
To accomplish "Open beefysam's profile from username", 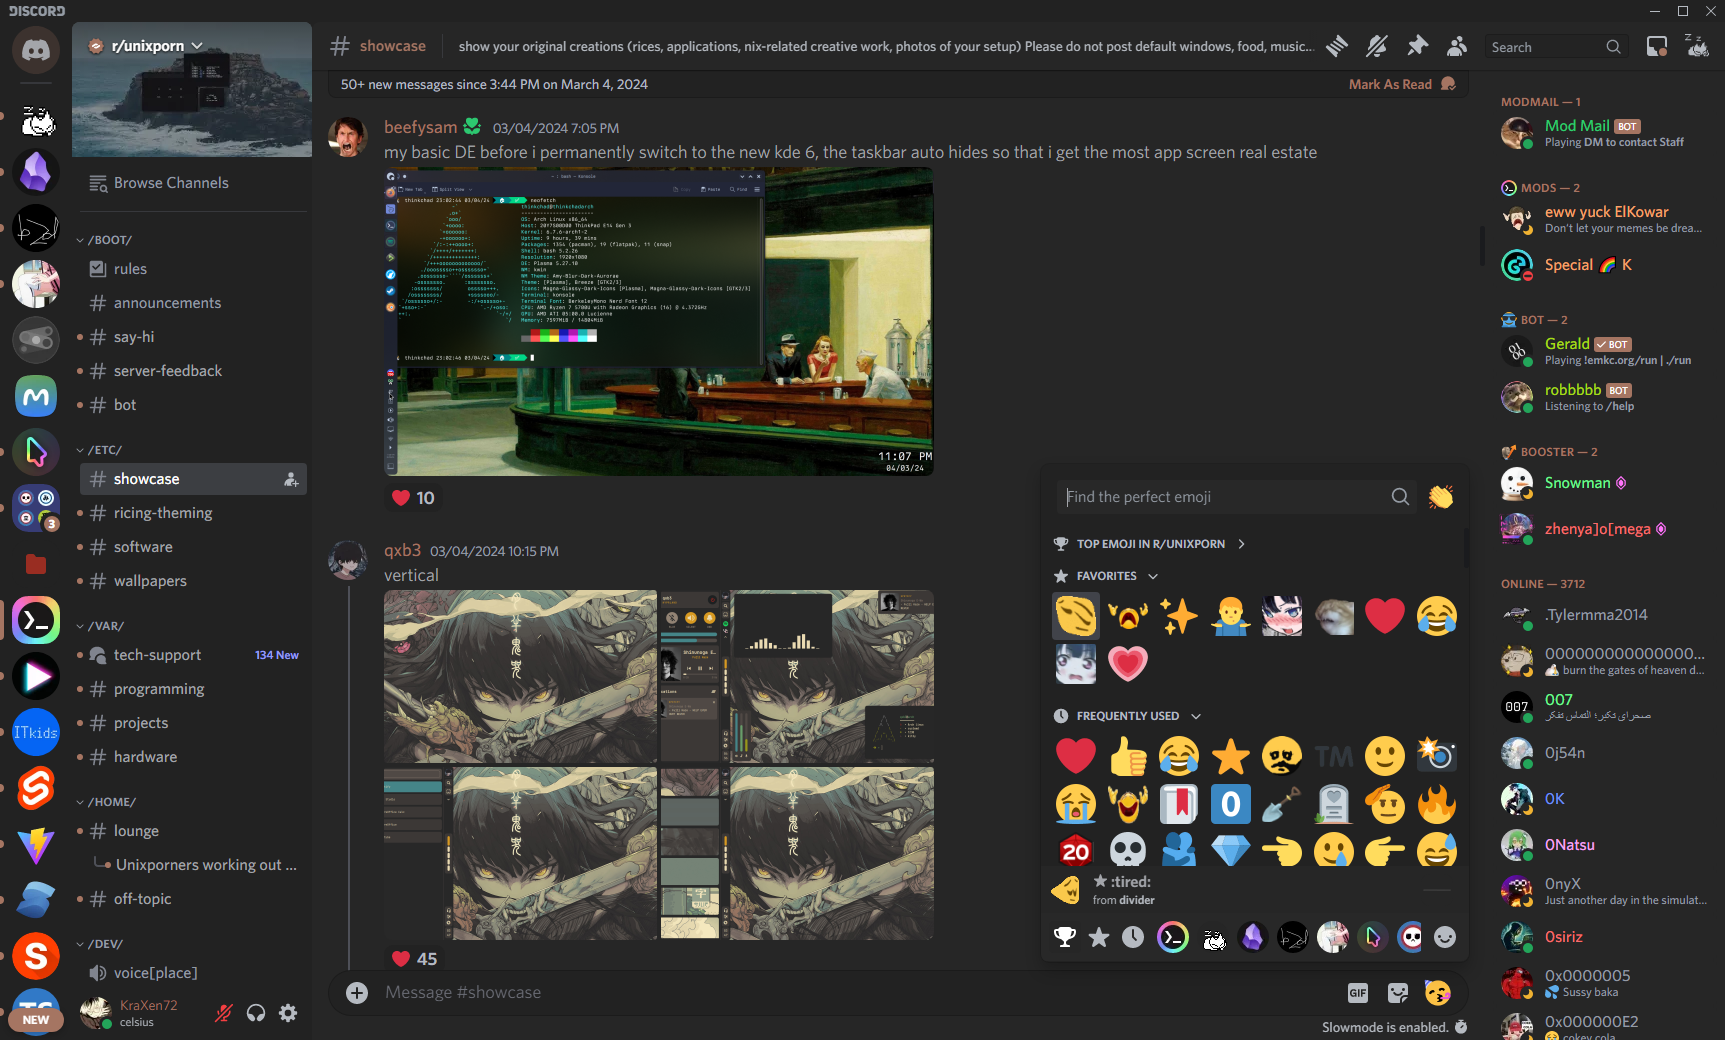I will coord(421,127).
